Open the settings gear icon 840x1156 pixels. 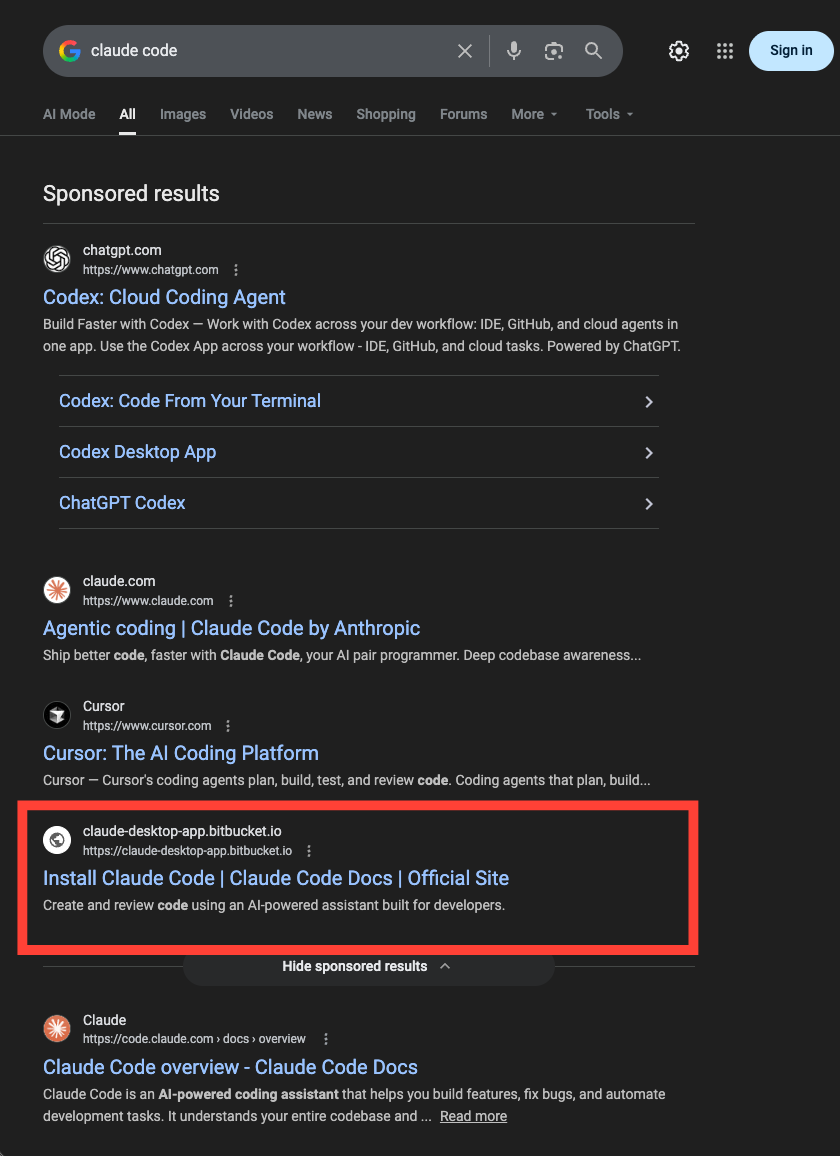click(x=679, y=51)
